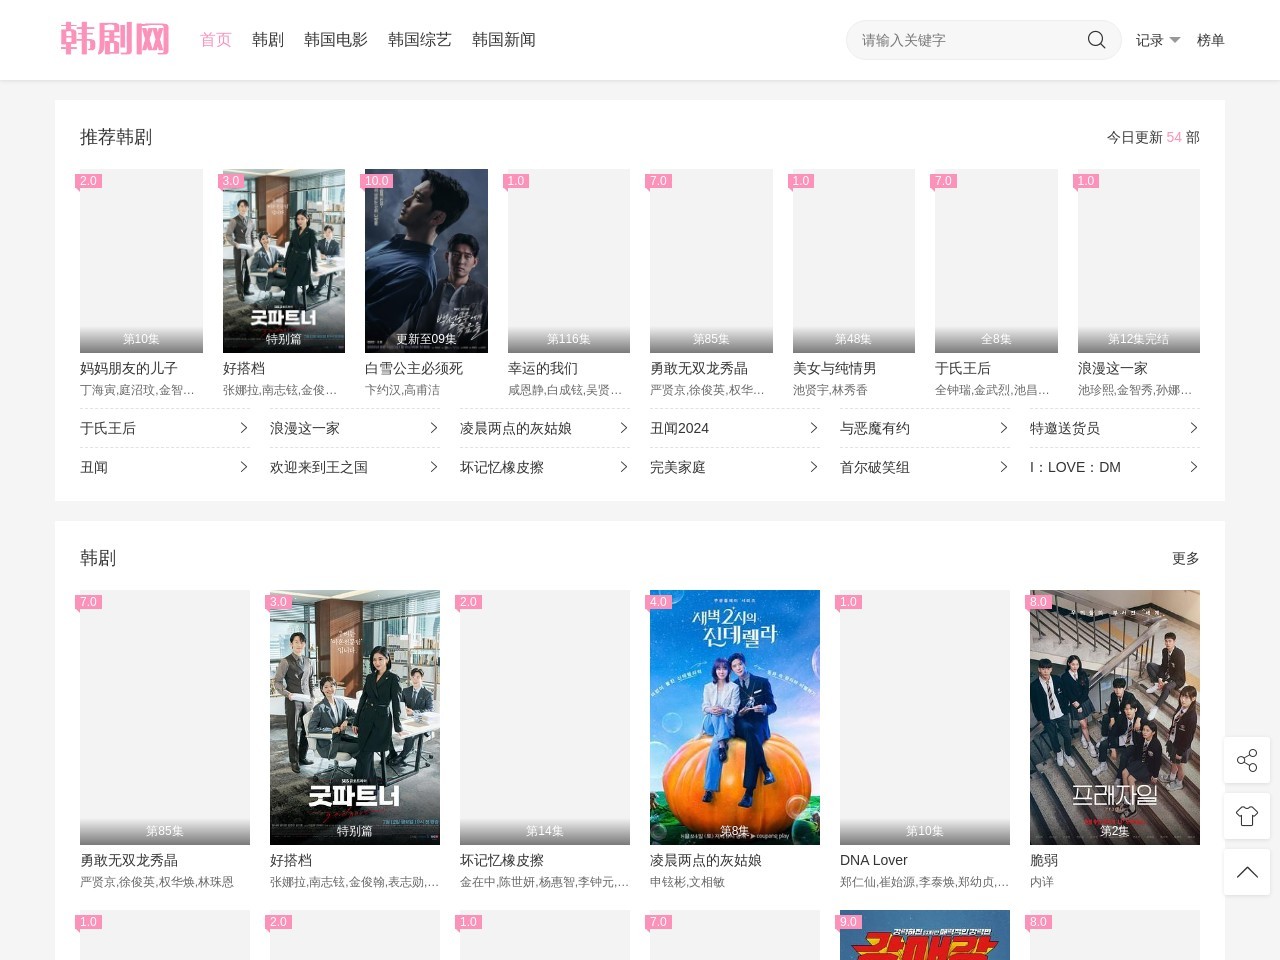Open 美女与纯情男 title link
The image size is (1280, 960).
tap(835, 368)
